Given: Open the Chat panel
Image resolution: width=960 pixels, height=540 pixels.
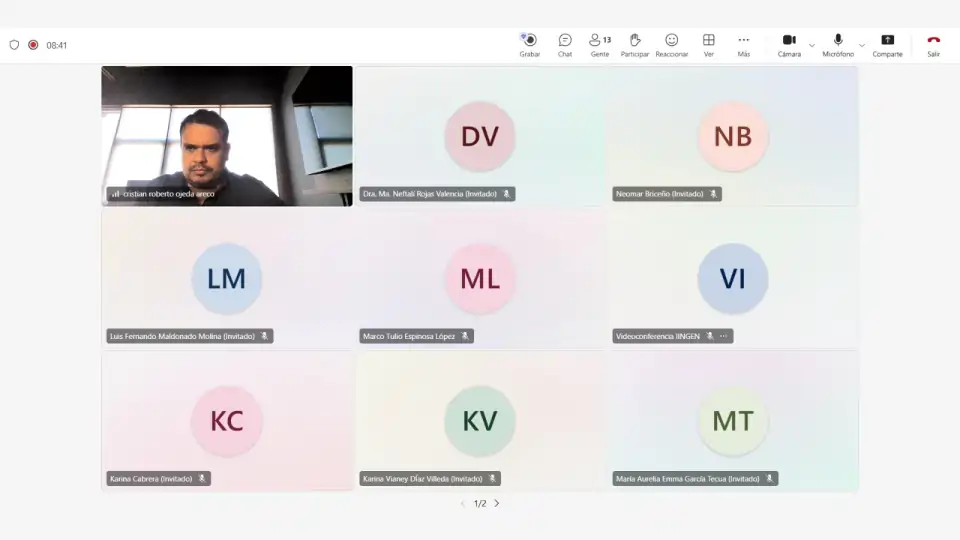Looking at the screenshot, I should click(x=564, y=45).
